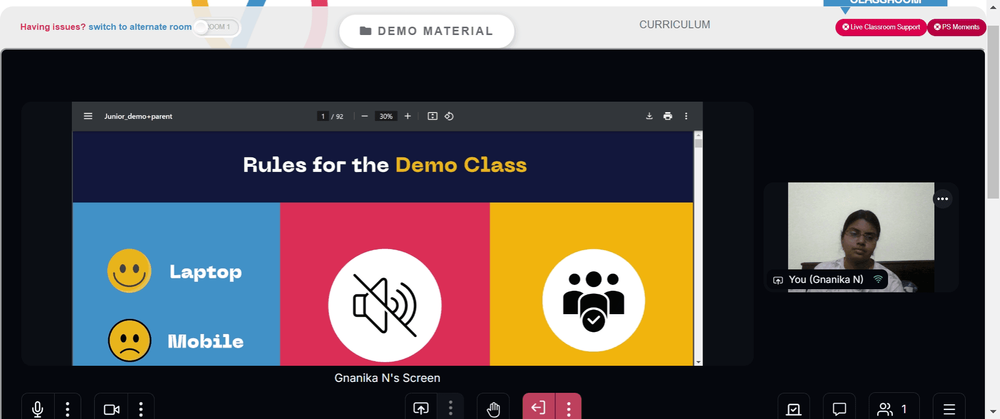The width and height of the screenshot is (1000, 419).
Task: Click the sad smiley next to Mobile
Action: click(x=129, y=341)
